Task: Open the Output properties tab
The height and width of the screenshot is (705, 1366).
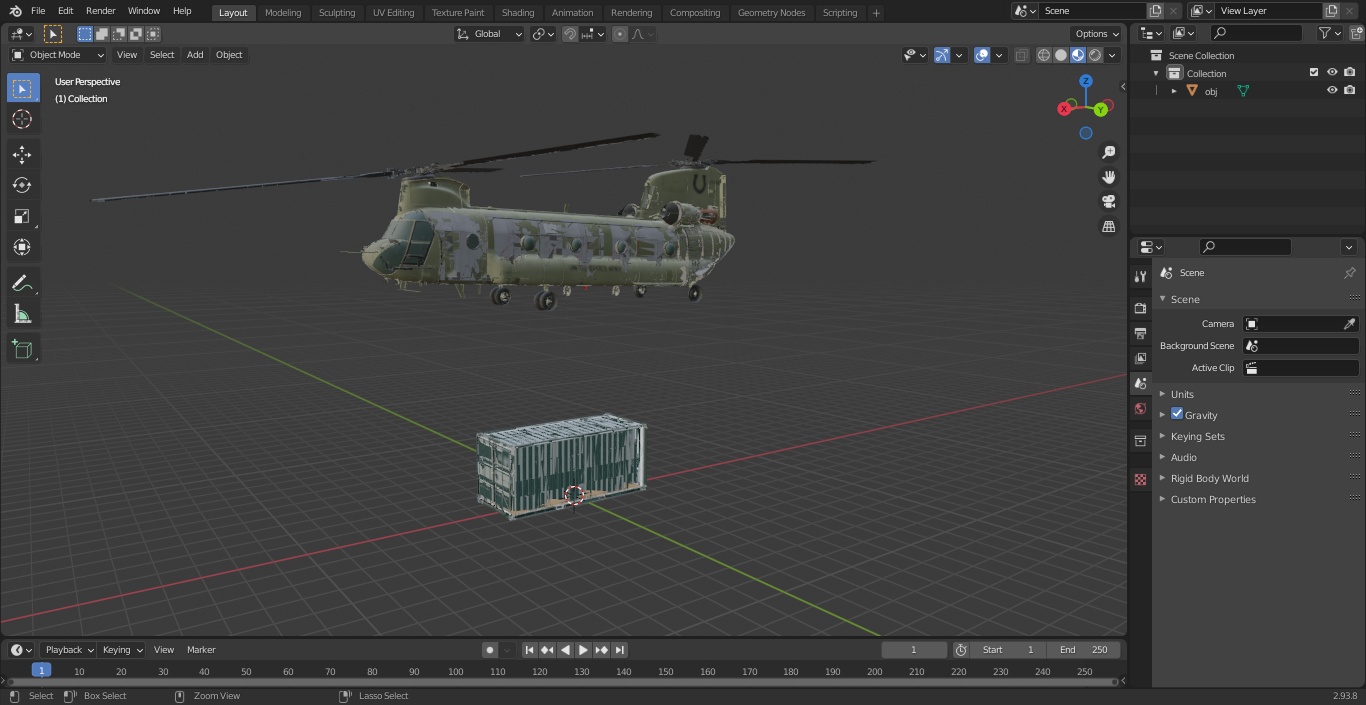Action: point(1140,333)
